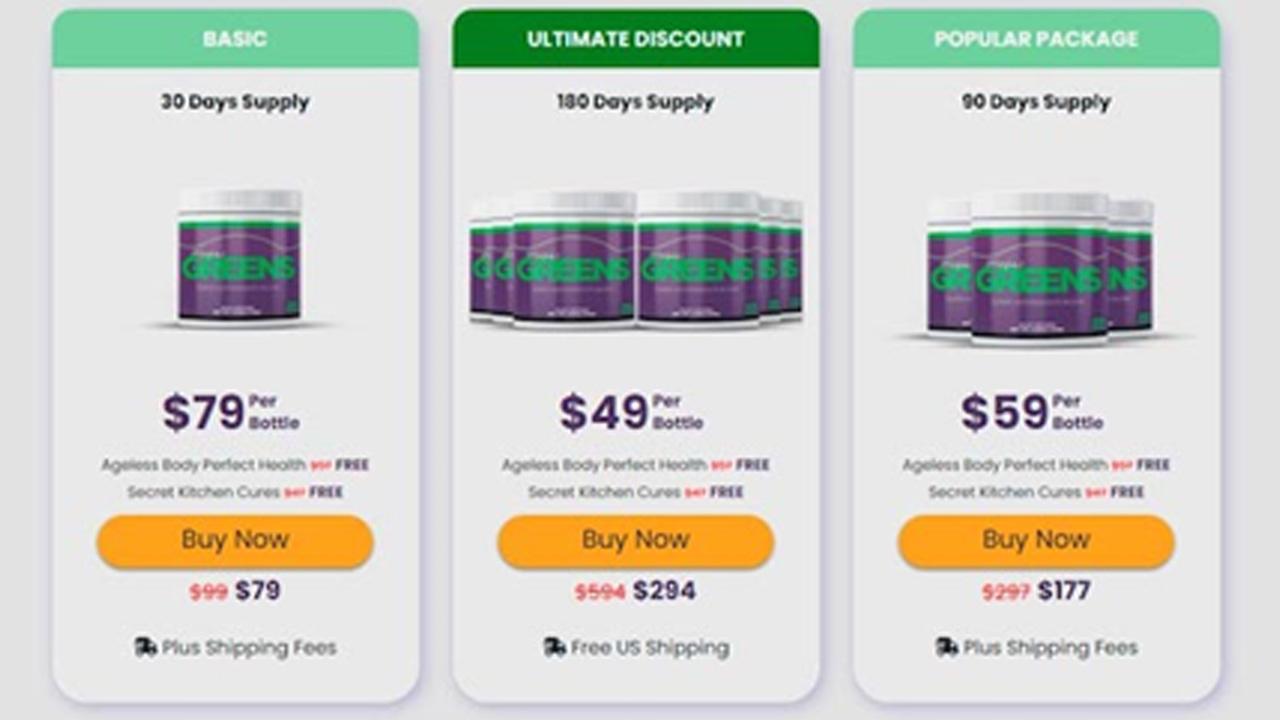Click the $297 $177 total price text
1280x720 pixels.
[1036, 591]
